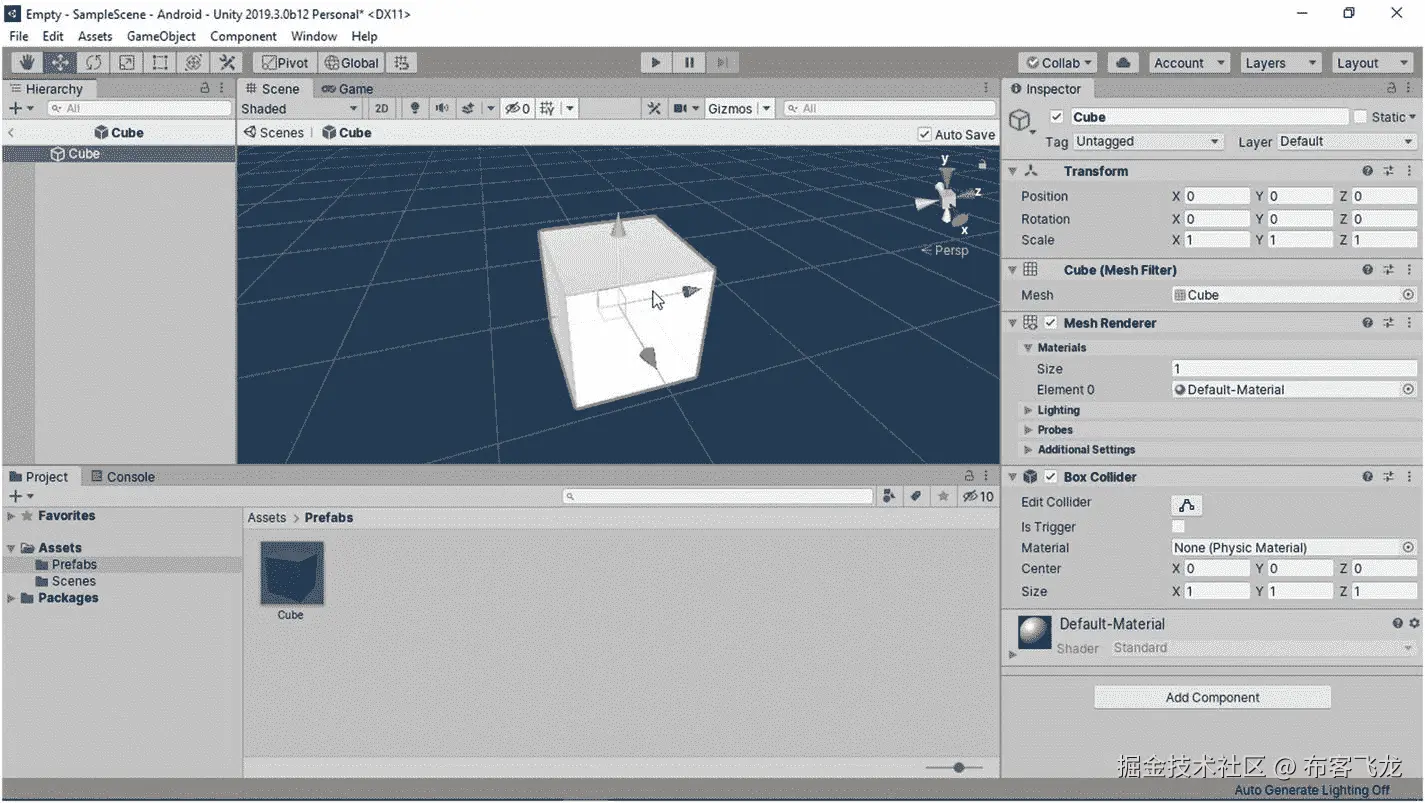This screenshot has height=803, width=1425.
Task: Toggle scene view lighting
Action: [415, 108]
